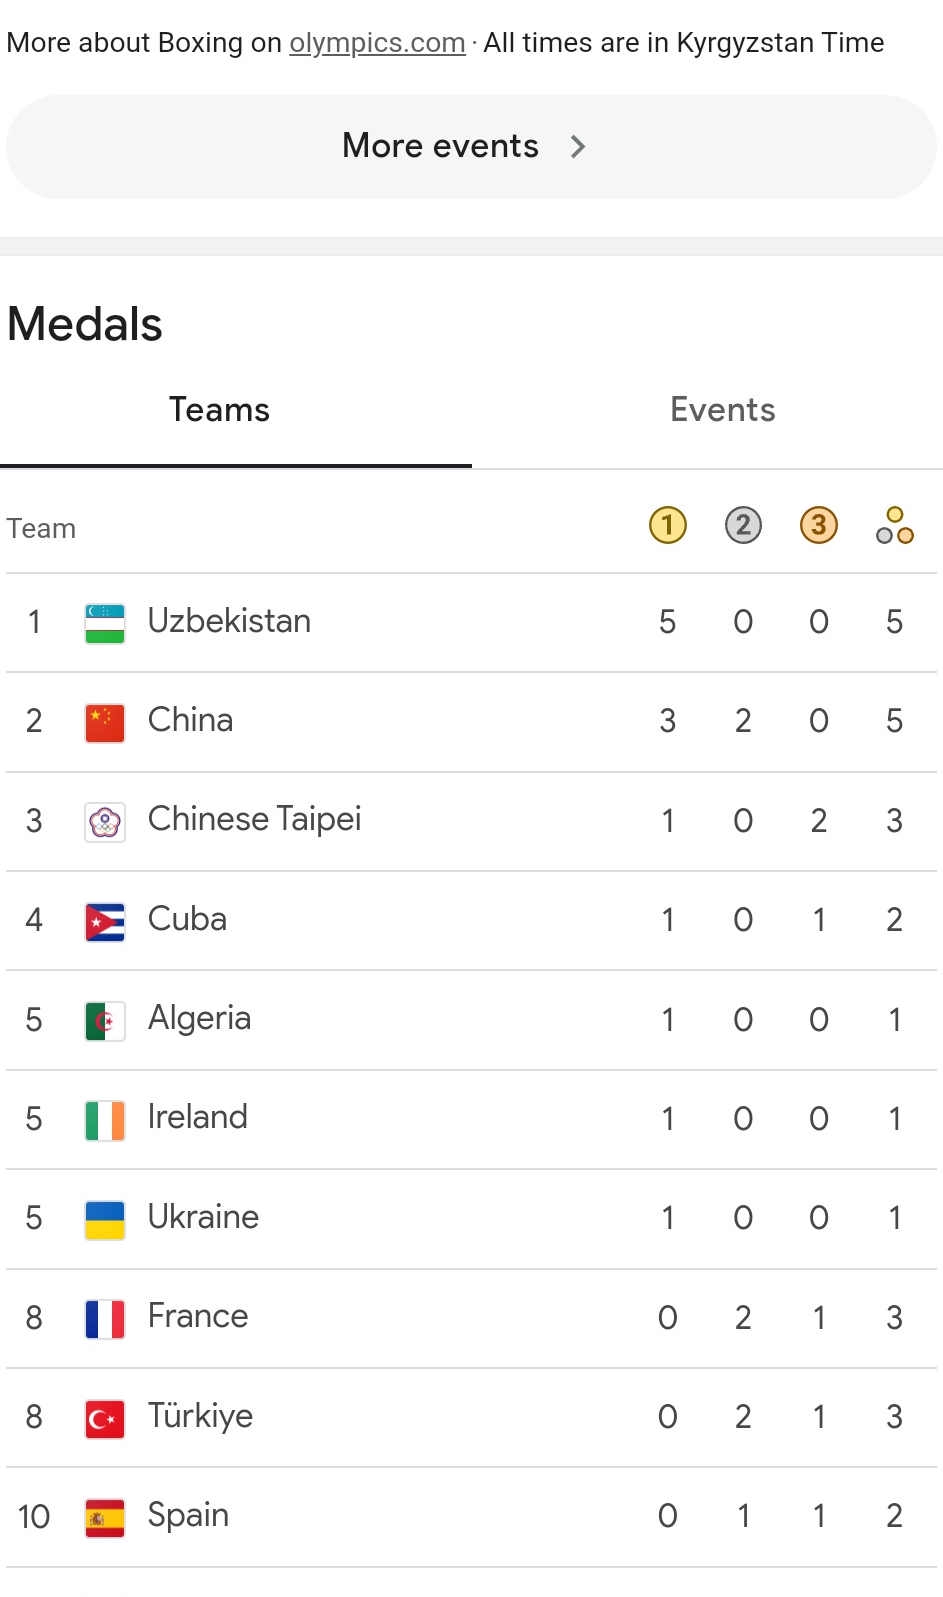Click the Spain flag icon
Viewport: 943px width, 1597px height.
[105, 1517]
